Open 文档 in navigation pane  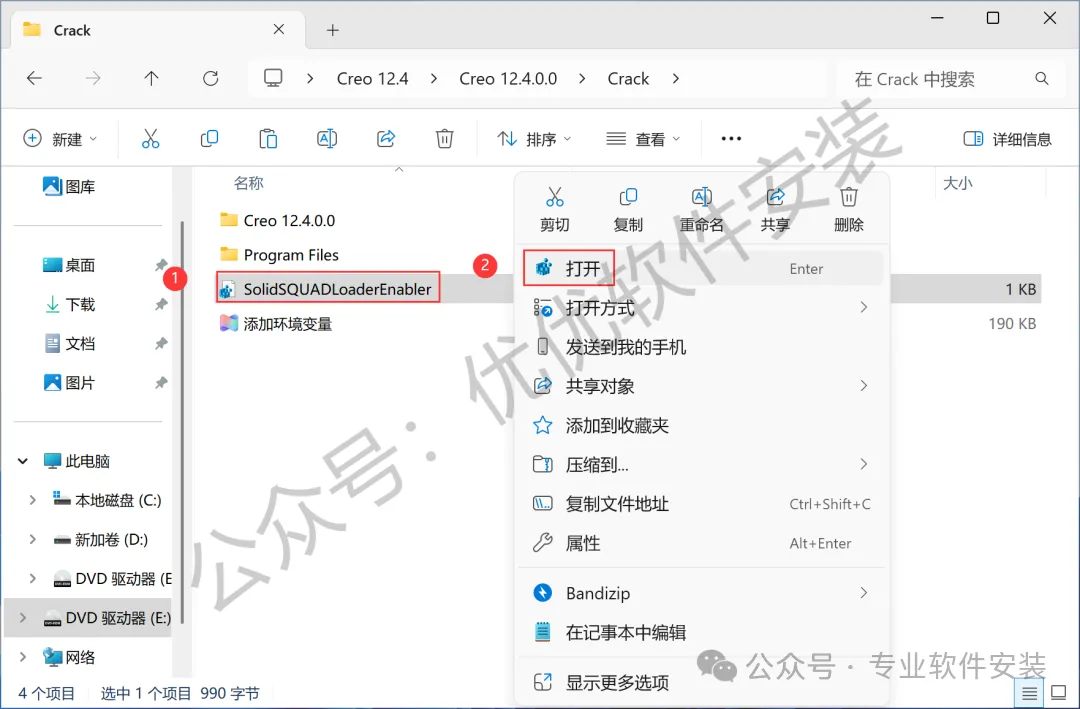point(70,343)
